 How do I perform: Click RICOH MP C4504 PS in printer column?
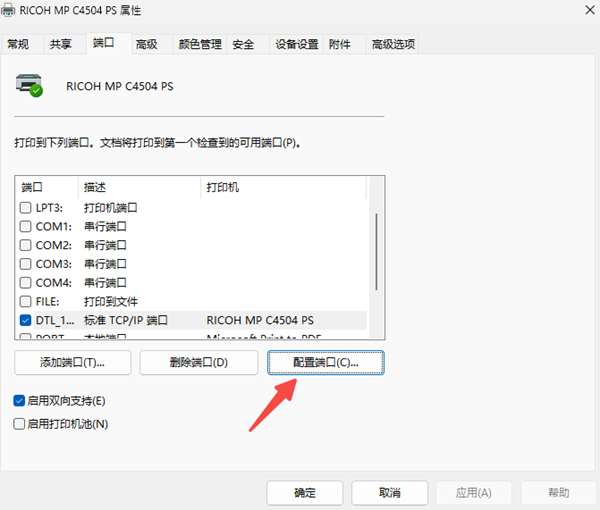[260, 320]
